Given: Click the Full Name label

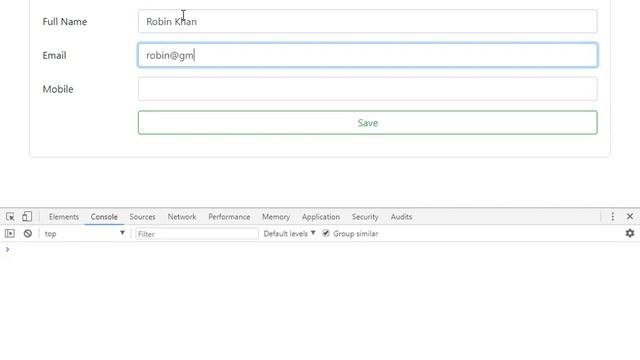Looking at the screenshot, I should point(65,22).
